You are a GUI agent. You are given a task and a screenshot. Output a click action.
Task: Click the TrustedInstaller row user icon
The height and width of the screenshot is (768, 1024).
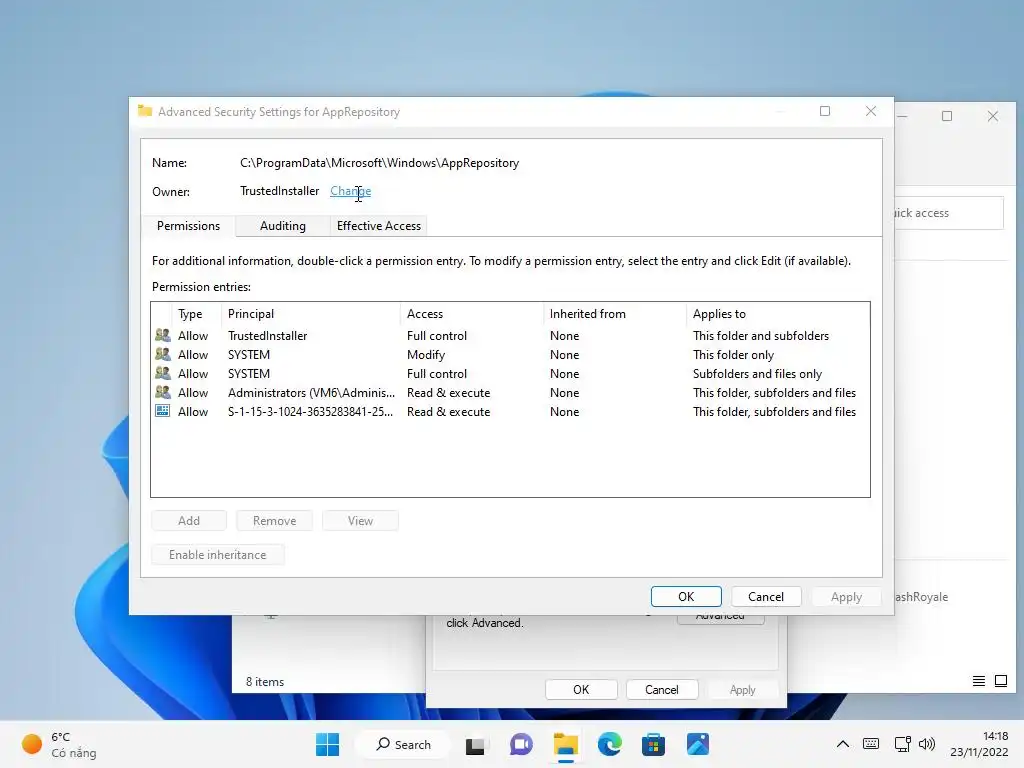click(163, 335)
